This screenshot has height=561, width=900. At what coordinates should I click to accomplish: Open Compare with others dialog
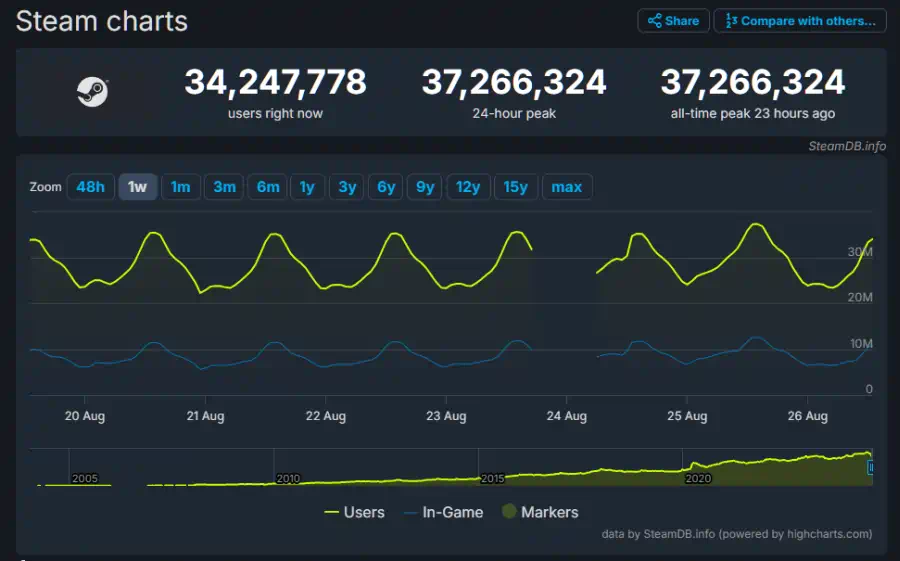click(800, 21)
